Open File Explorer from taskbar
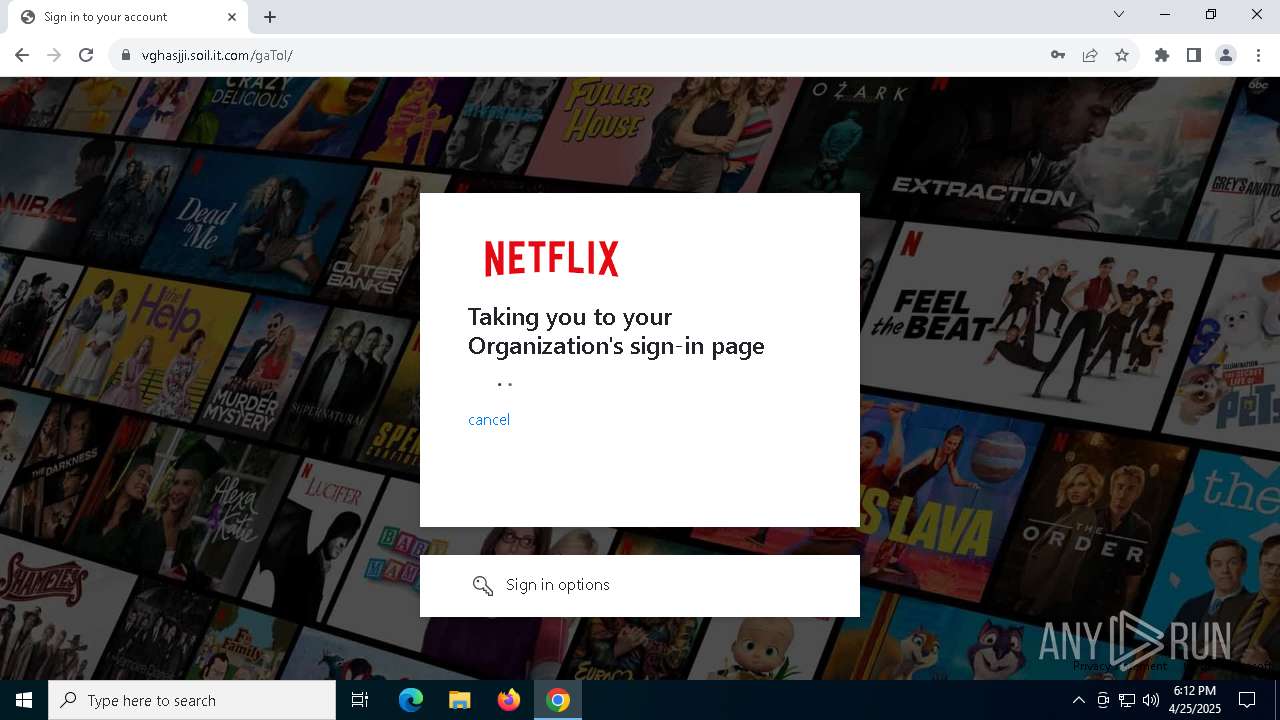 (x=459, y=700)
